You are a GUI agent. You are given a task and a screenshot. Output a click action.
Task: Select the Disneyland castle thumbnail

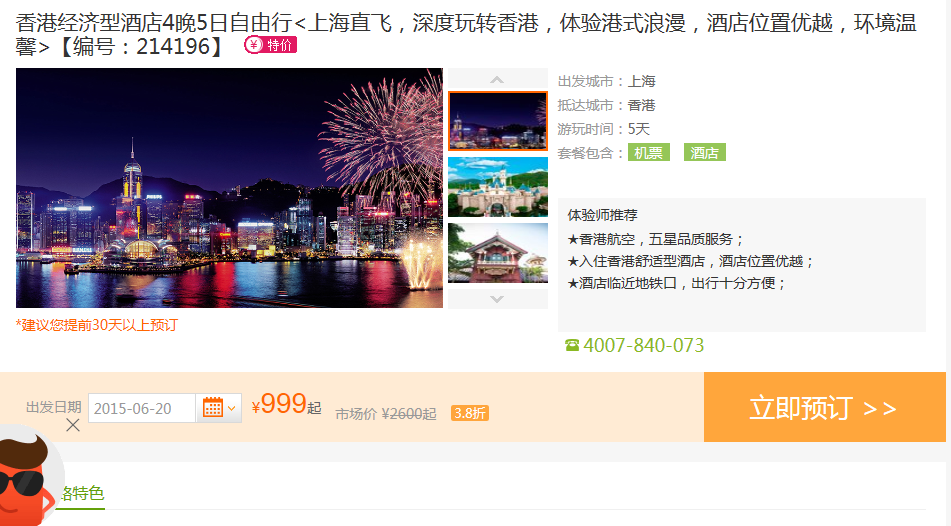[498, 187]
